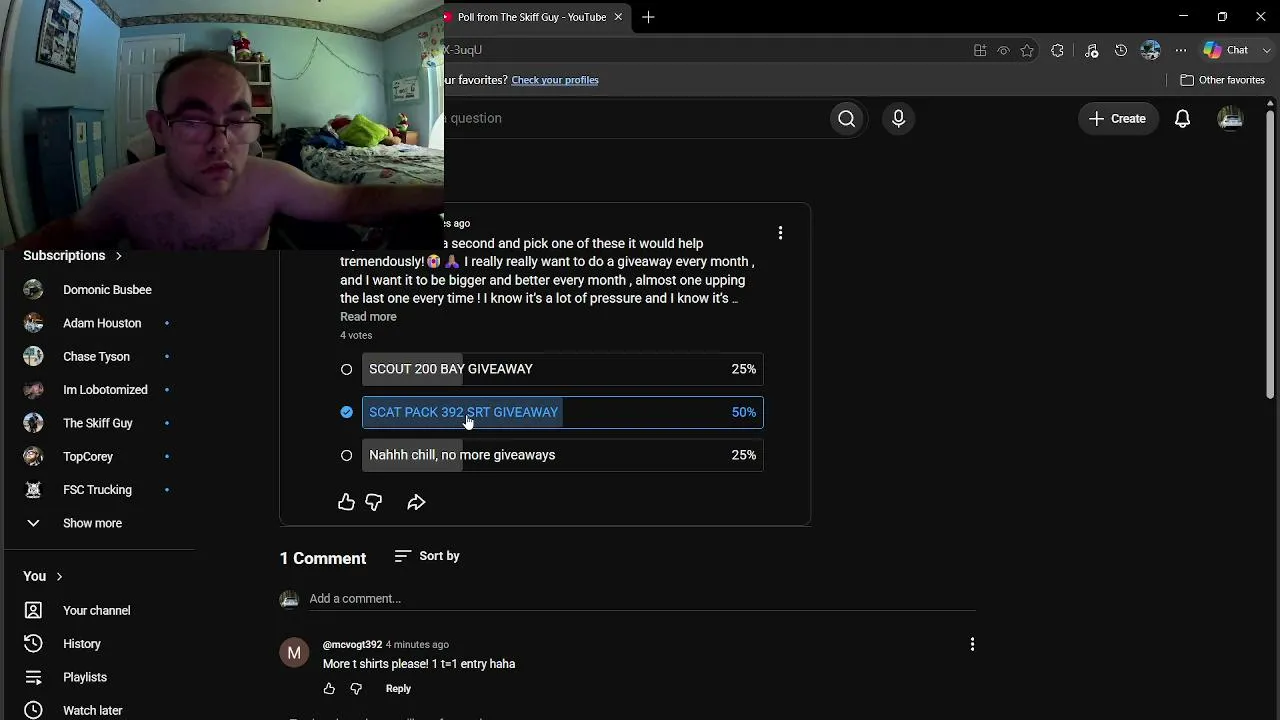Image resolution: width=1280 pixels, height=720 pixels.
Task: Focus the YouTube search box
Action: 636,119
